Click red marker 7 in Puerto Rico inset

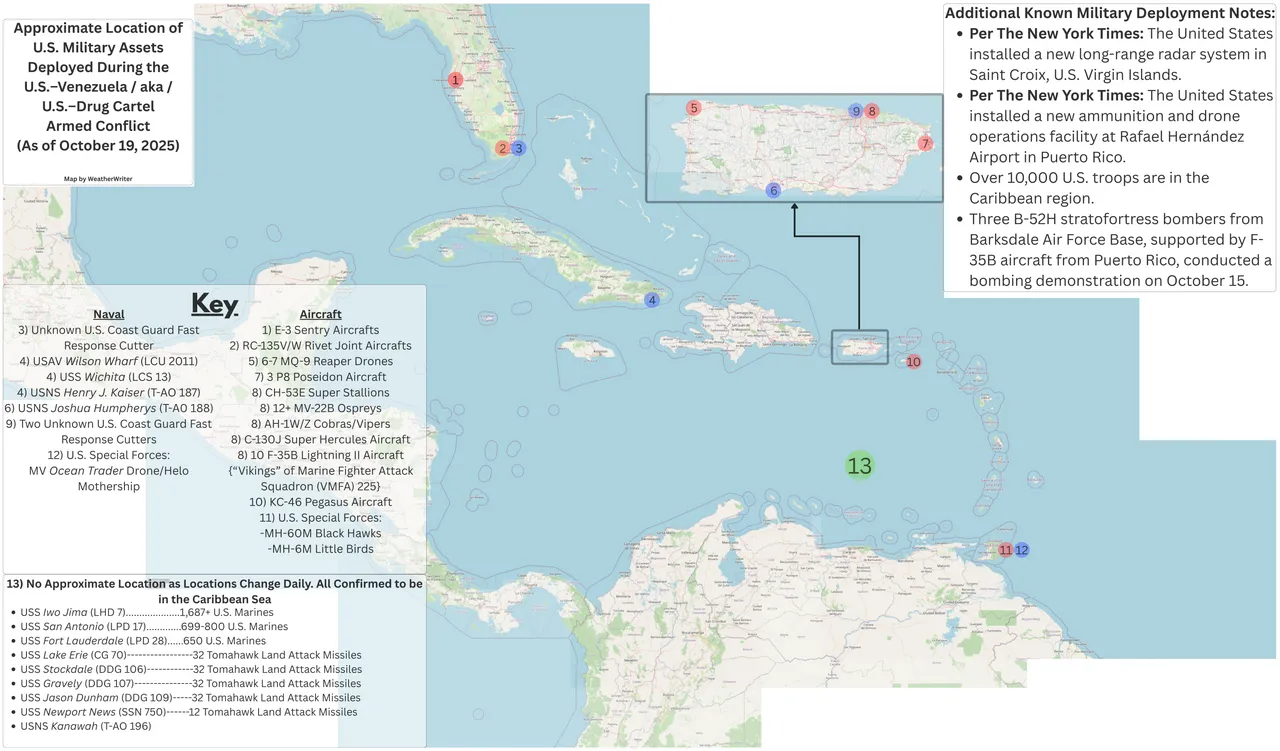(x=925, y=144)
